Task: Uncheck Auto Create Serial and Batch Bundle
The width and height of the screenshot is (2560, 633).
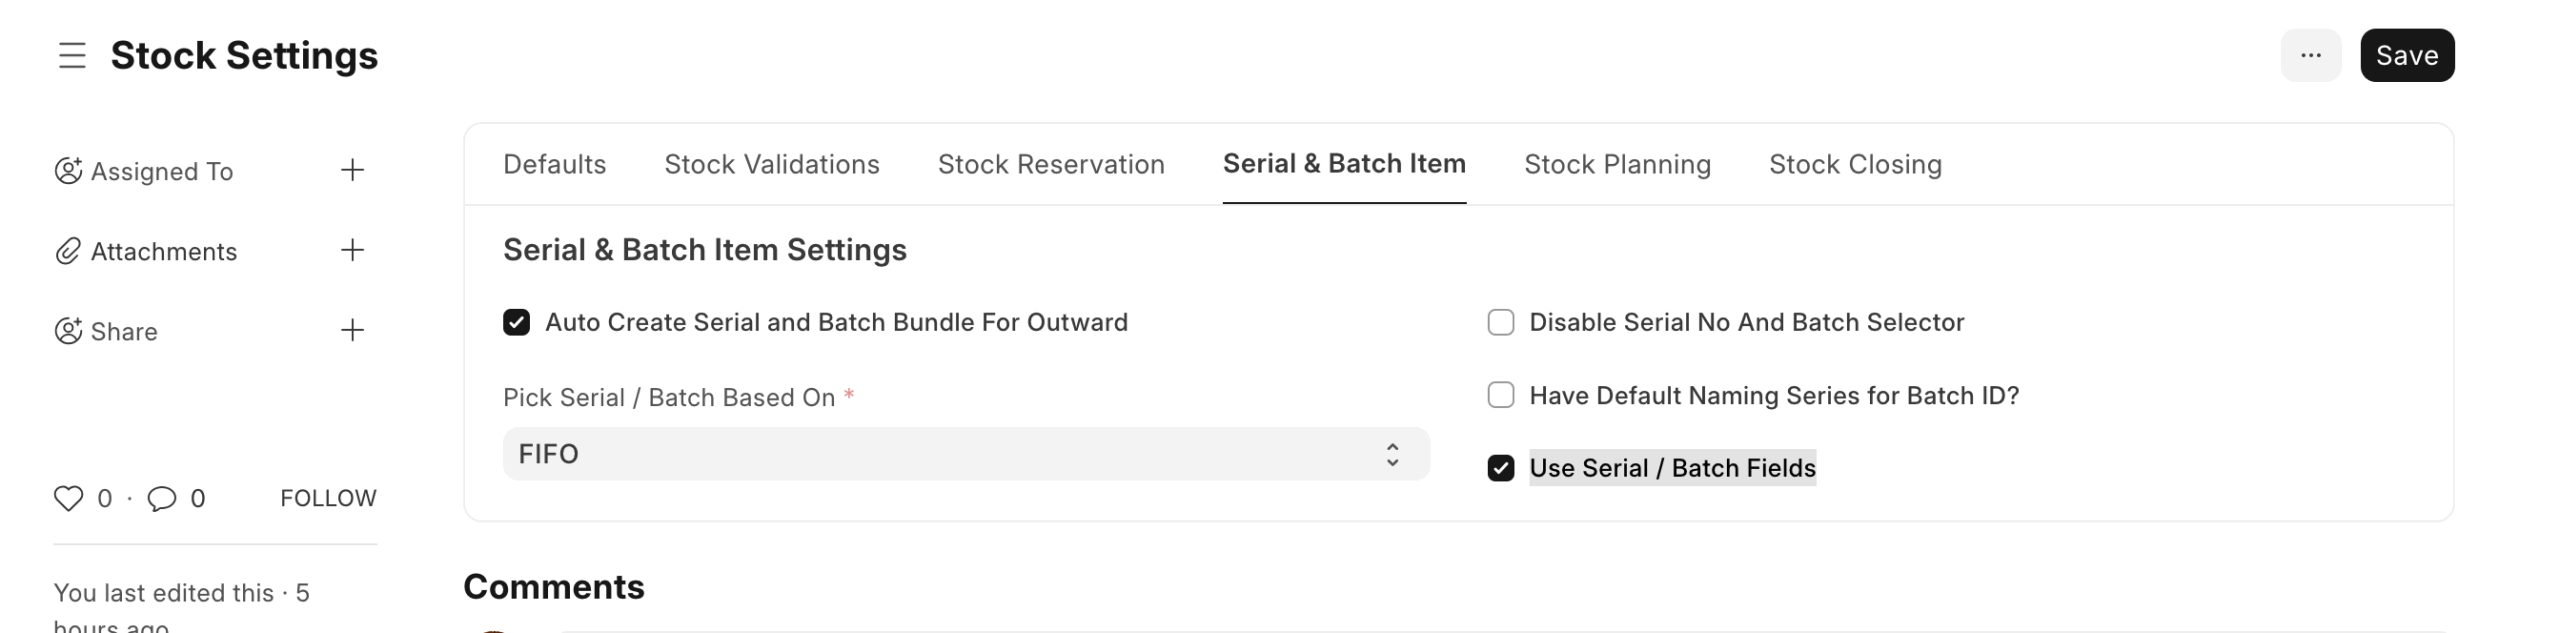Action: [x=516, y=322]
